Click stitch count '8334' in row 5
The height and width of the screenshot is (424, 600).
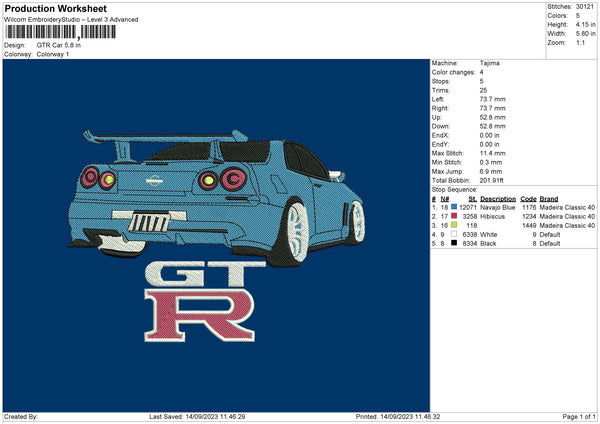470,243
